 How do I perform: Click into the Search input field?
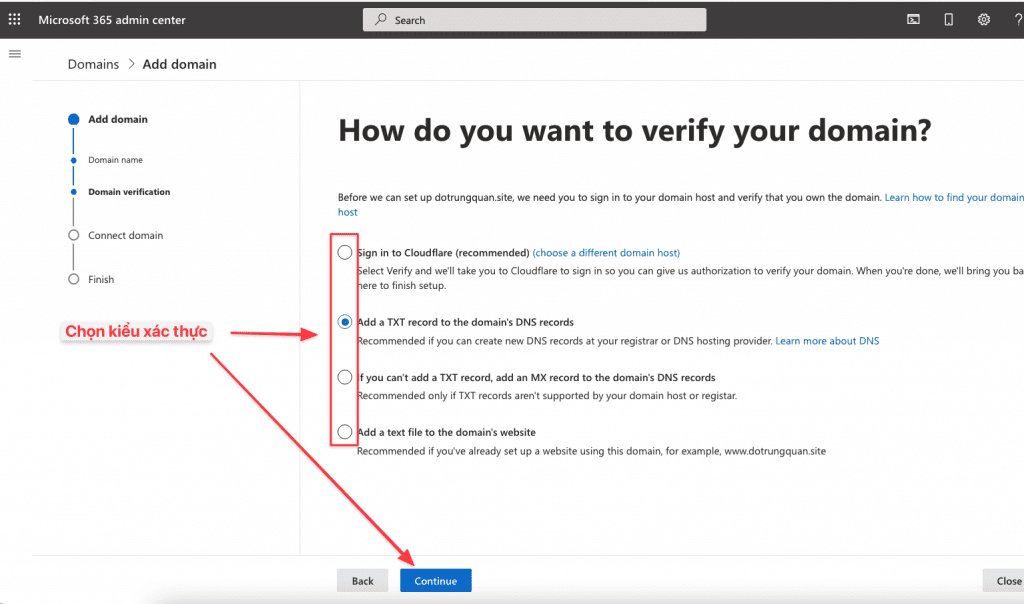click(534, 20)
